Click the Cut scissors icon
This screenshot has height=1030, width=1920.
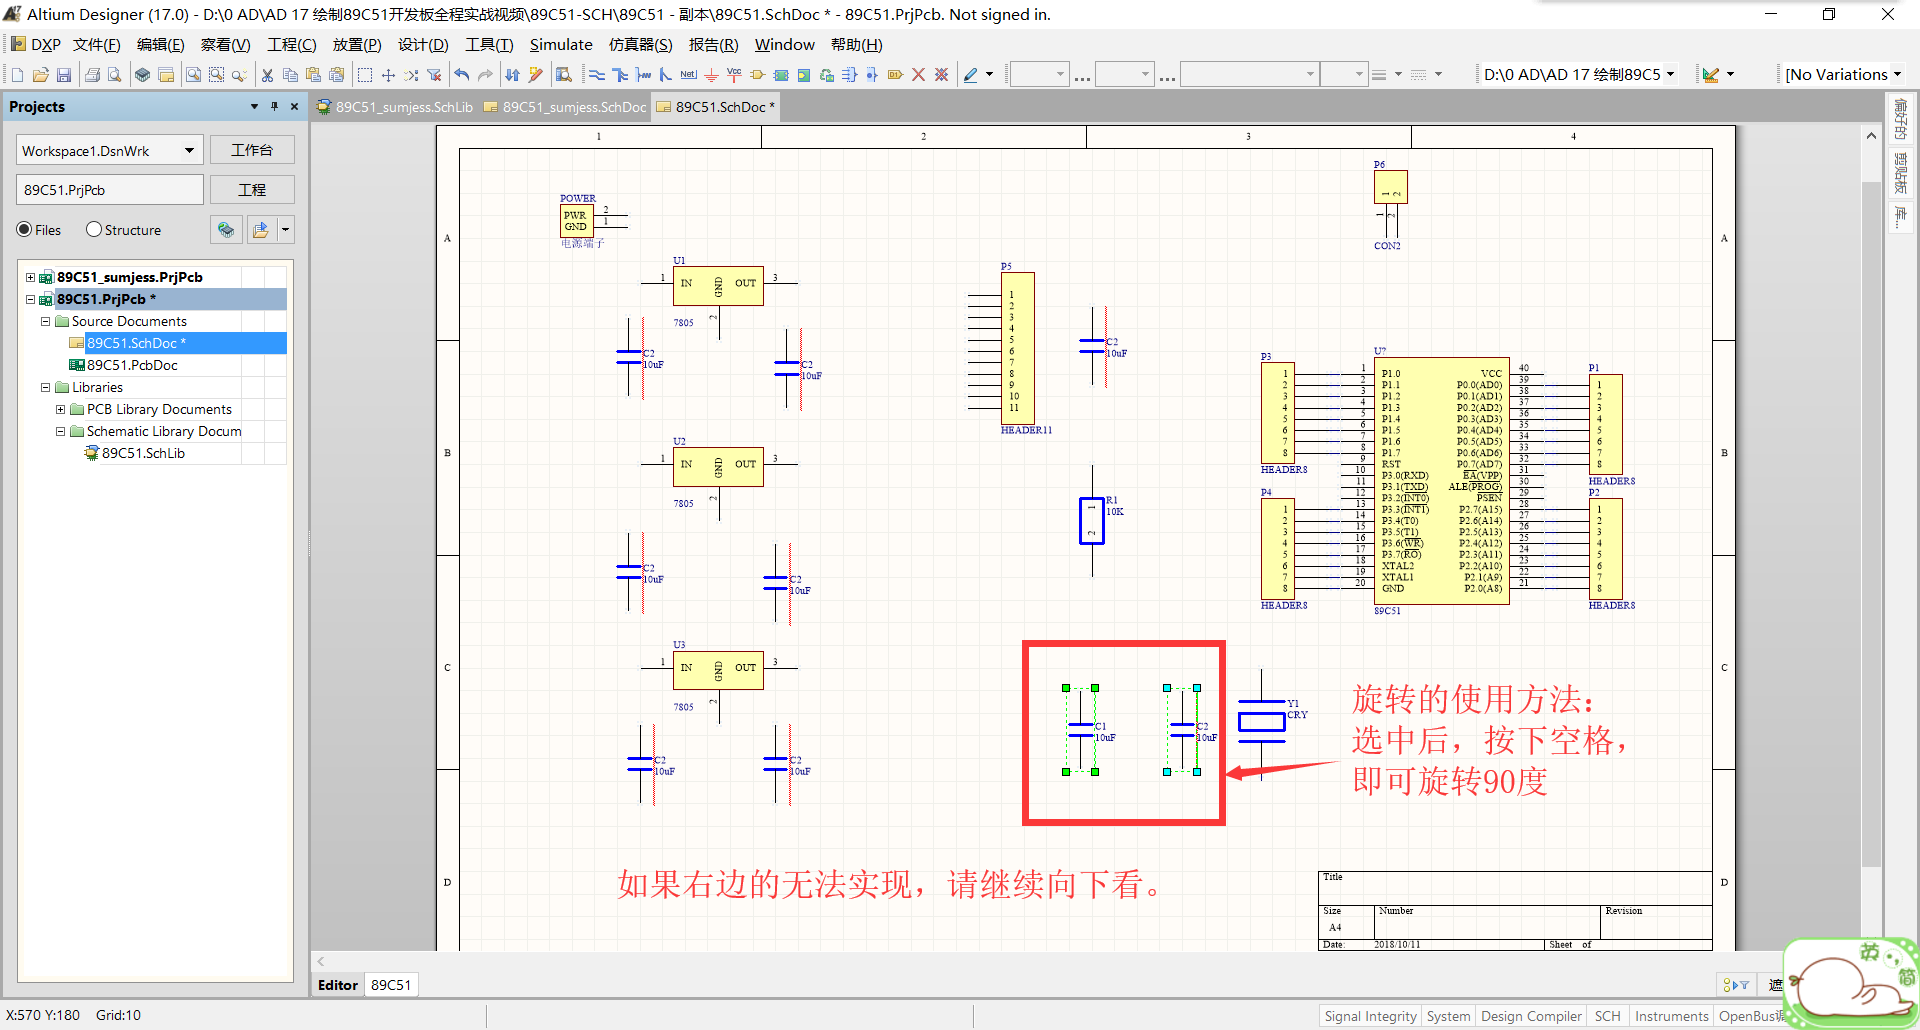point(267,75)
